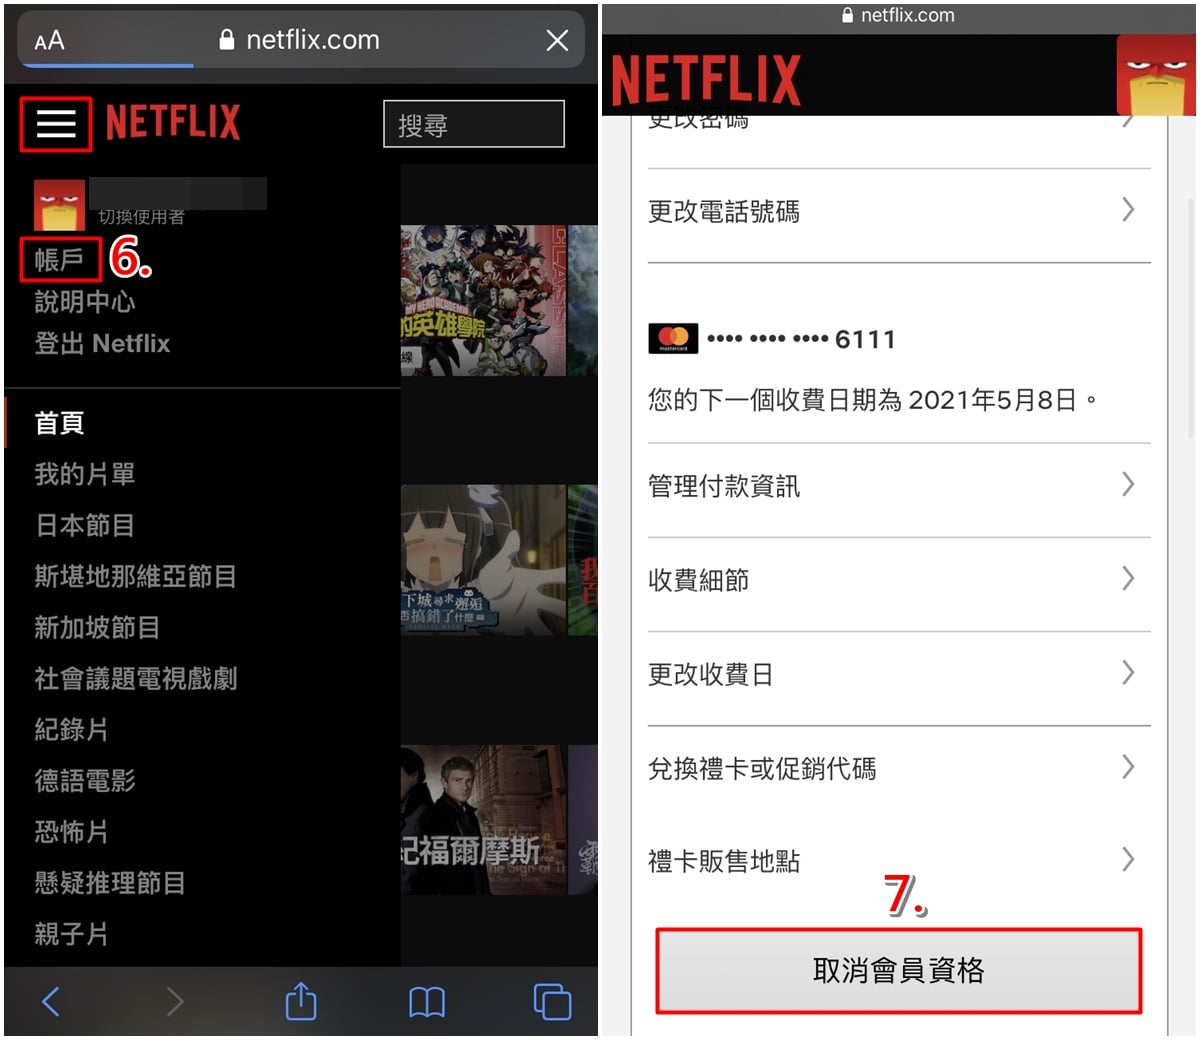Viewport: 1200px width, 1040px height.
Task: Click 取消會員資格 cancel membership button
Action: pyautogui.click(x=898, y=970)
